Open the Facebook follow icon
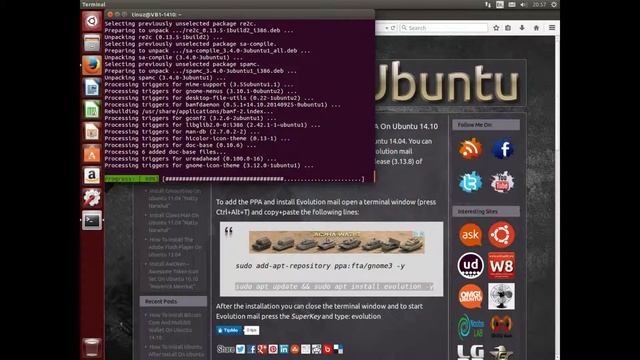The image size is (640, 360). click(502, 149)
